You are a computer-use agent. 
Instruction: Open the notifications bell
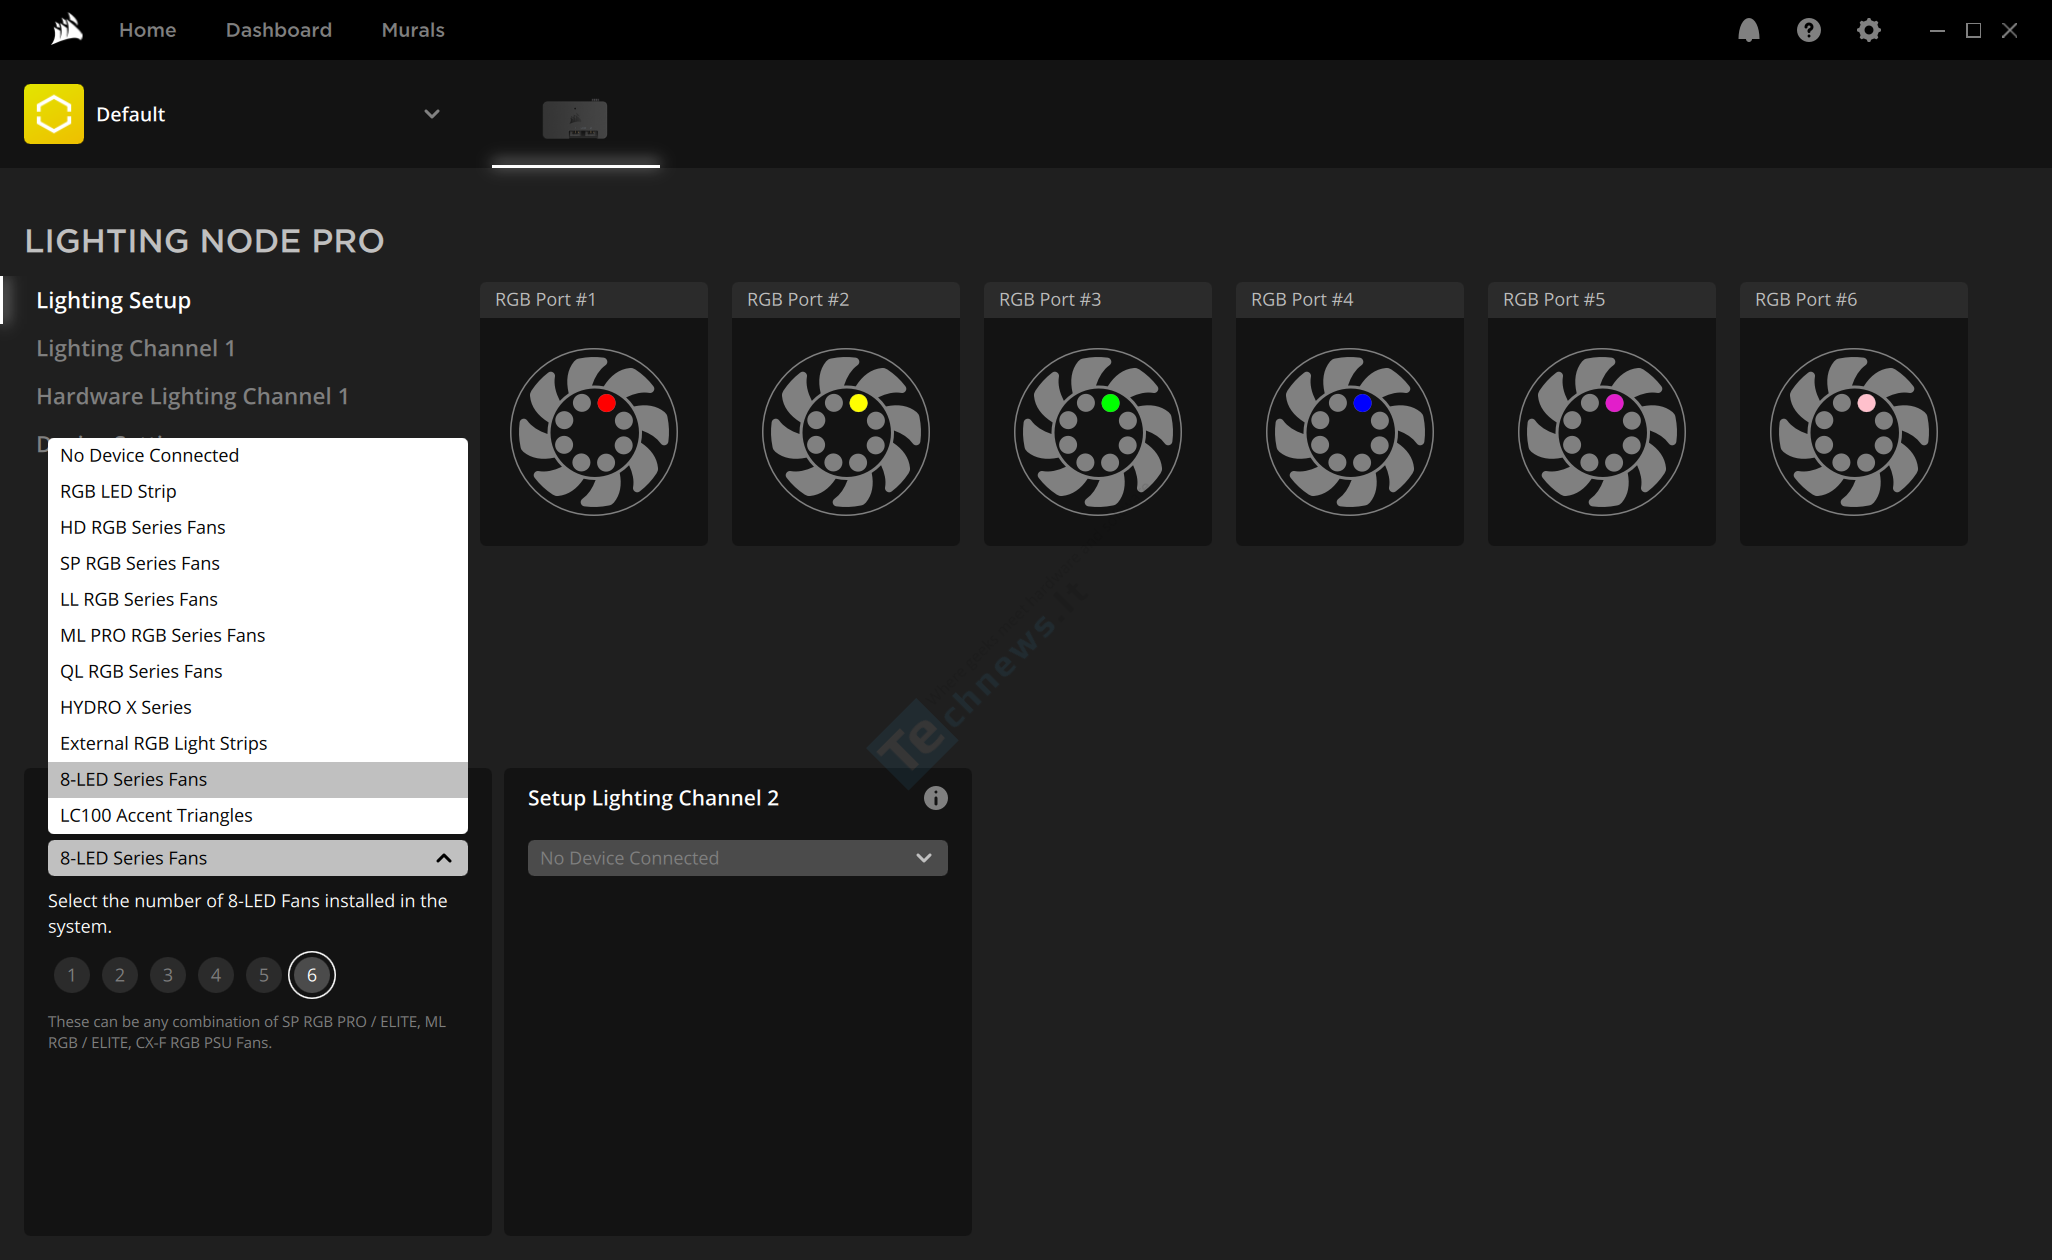[1748, 30]
